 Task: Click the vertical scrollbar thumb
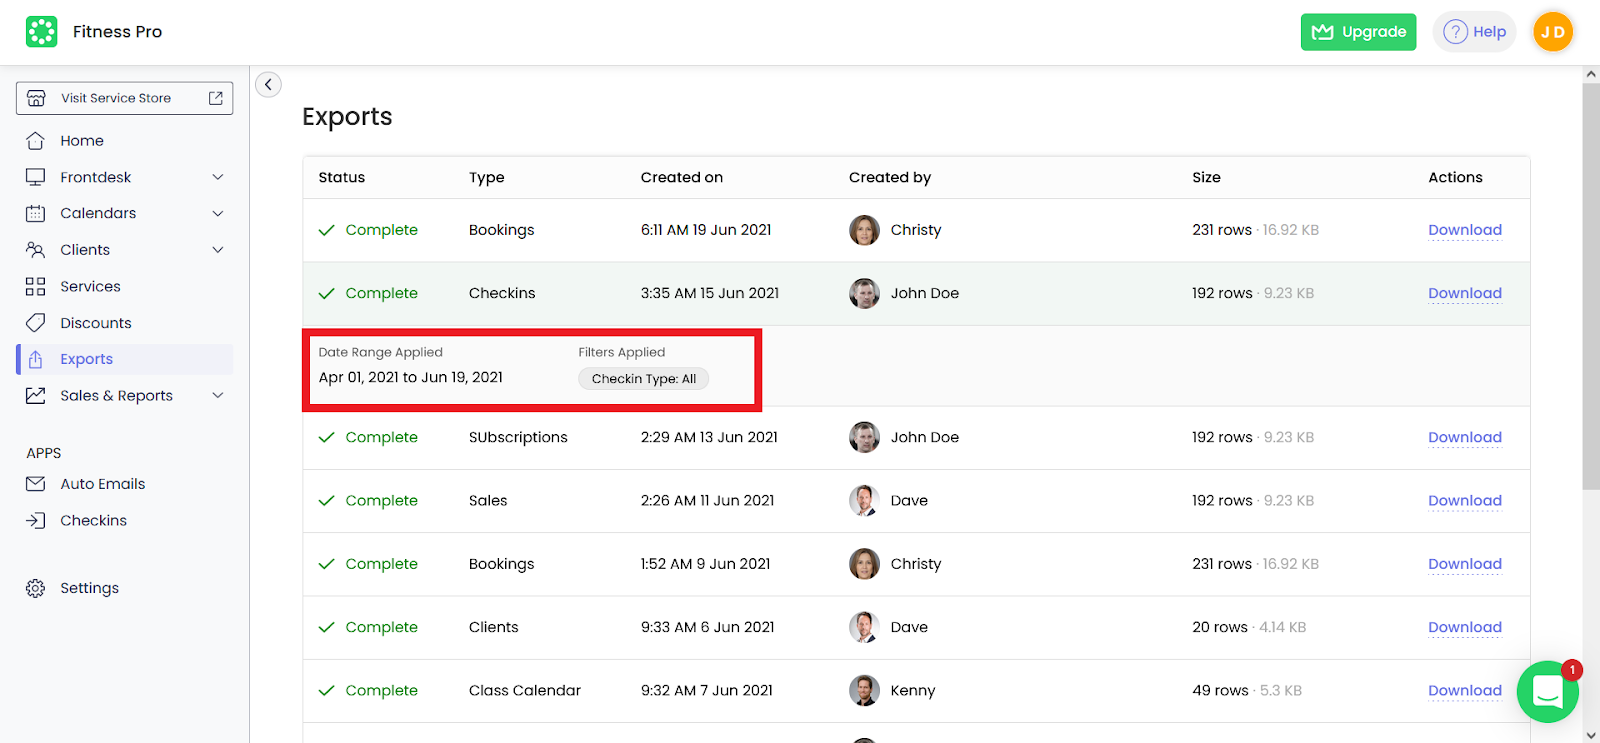pos(1591,286)
